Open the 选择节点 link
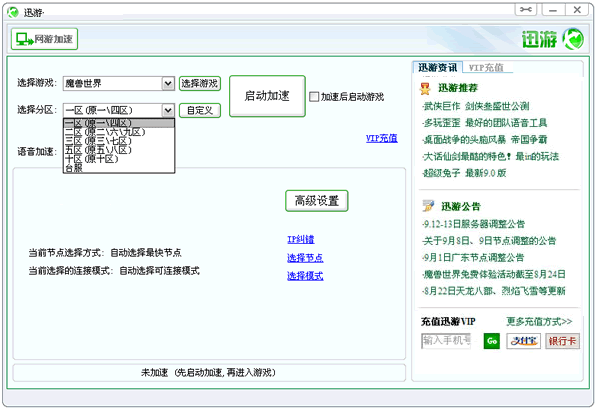600x413 pixels. pos(304,258)
